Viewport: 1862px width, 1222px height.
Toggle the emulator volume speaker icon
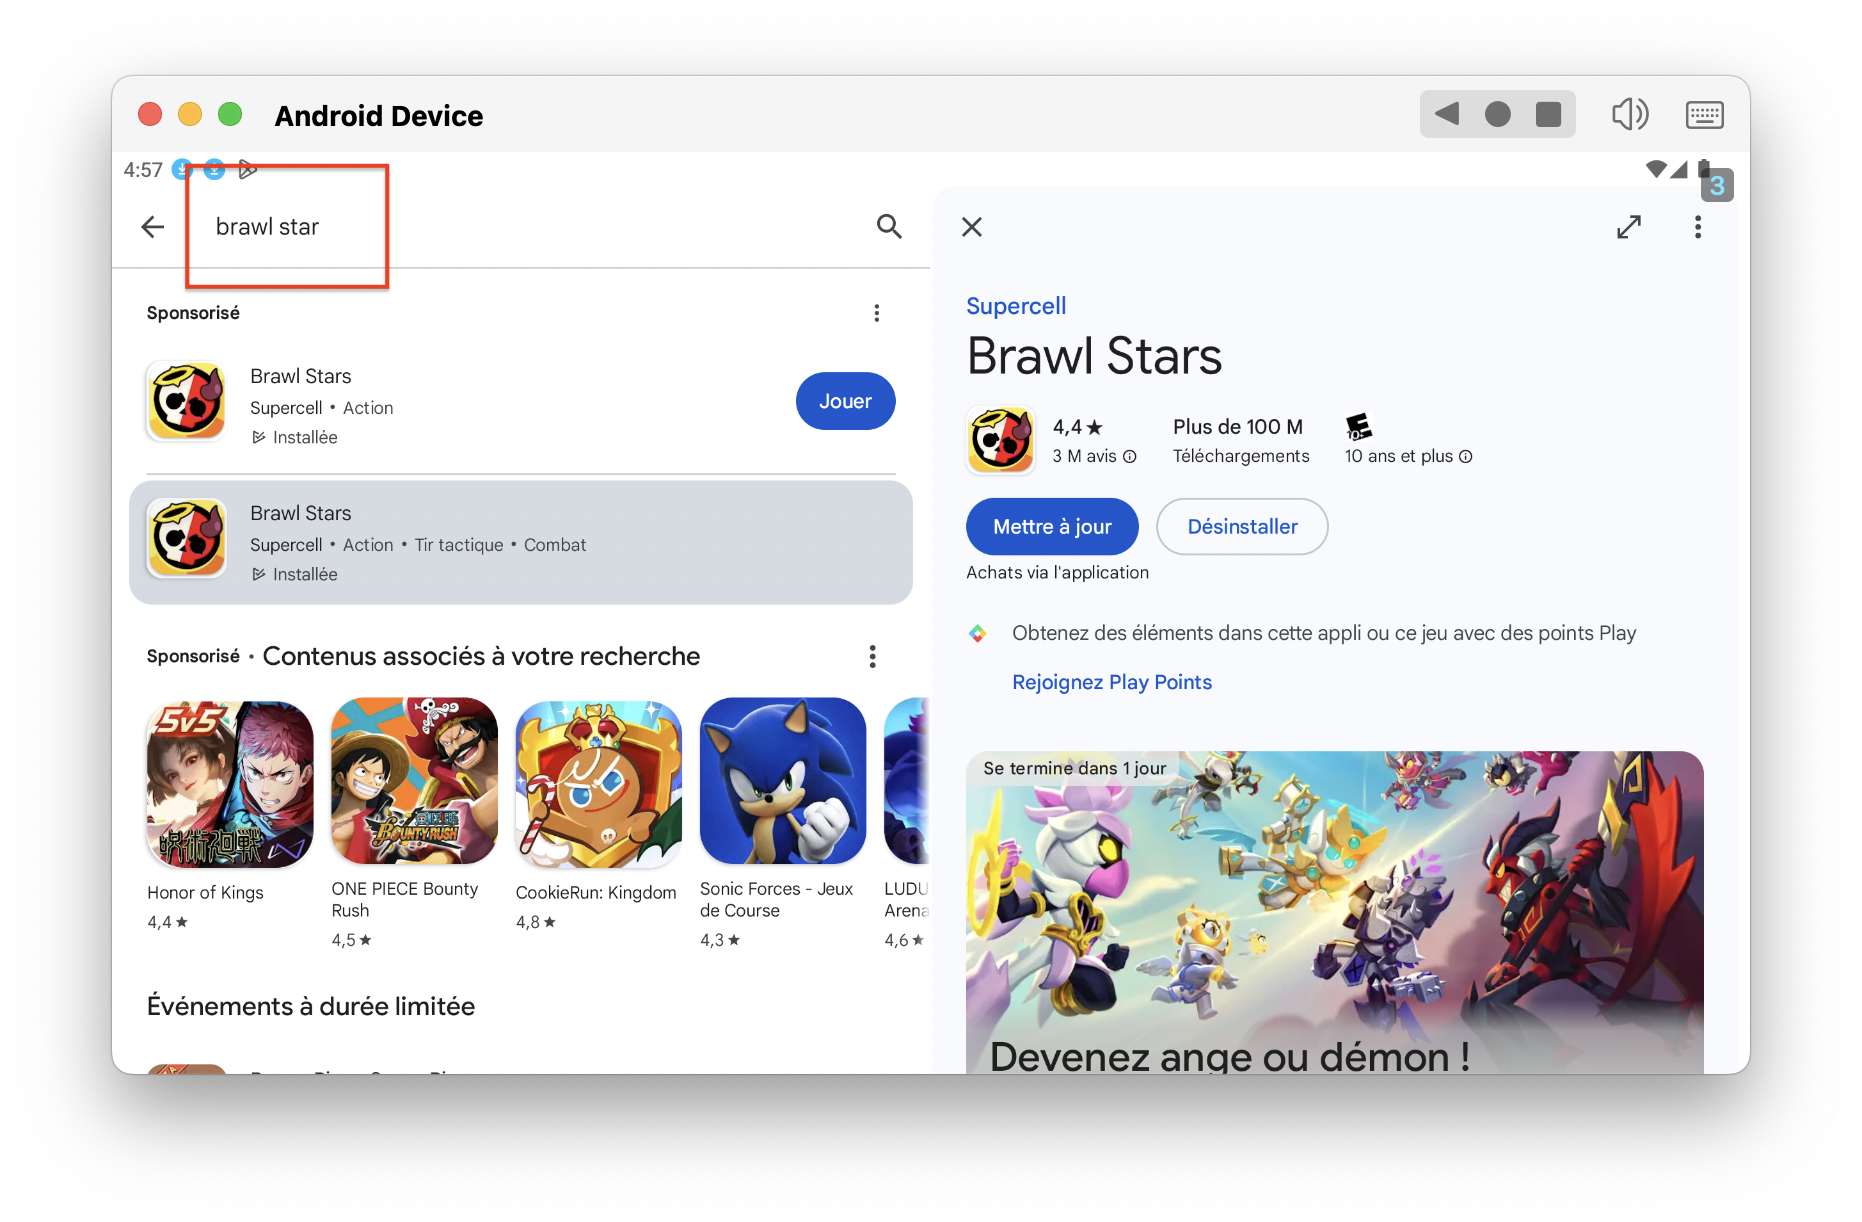click(1630, 114)
